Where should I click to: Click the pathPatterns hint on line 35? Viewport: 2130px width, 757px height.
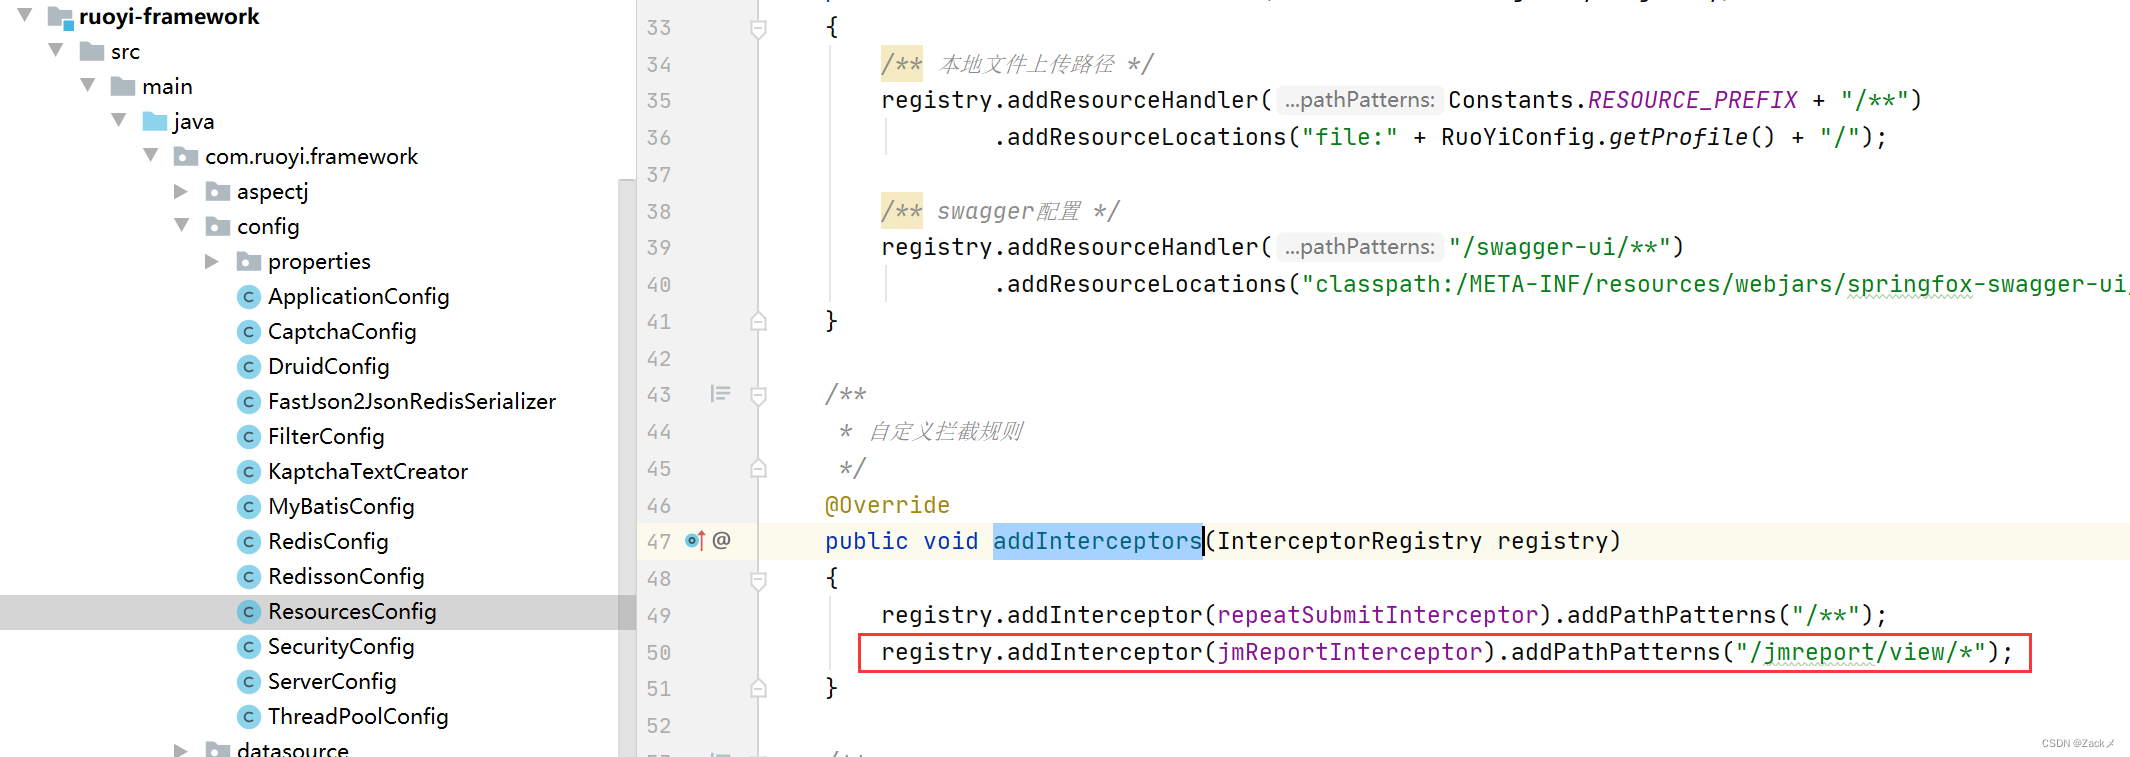pos(1359,100)
